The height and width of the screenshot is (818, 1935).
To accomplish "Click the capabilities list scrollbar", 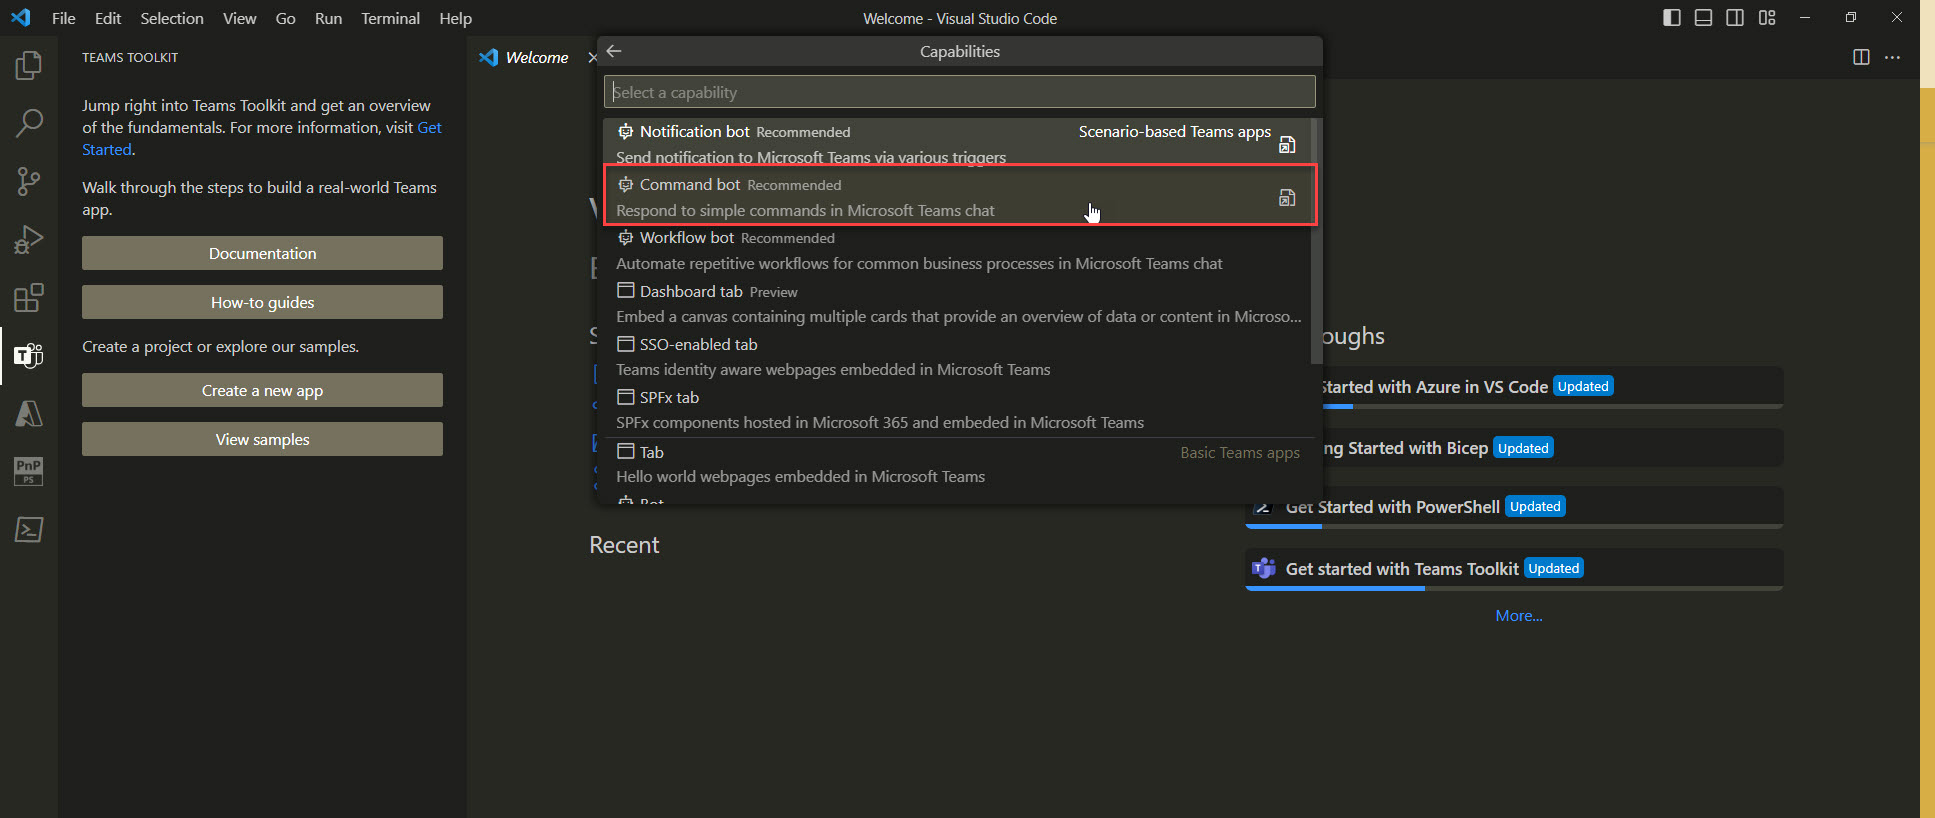I will pyautogui.click(x=1316, y=241).
